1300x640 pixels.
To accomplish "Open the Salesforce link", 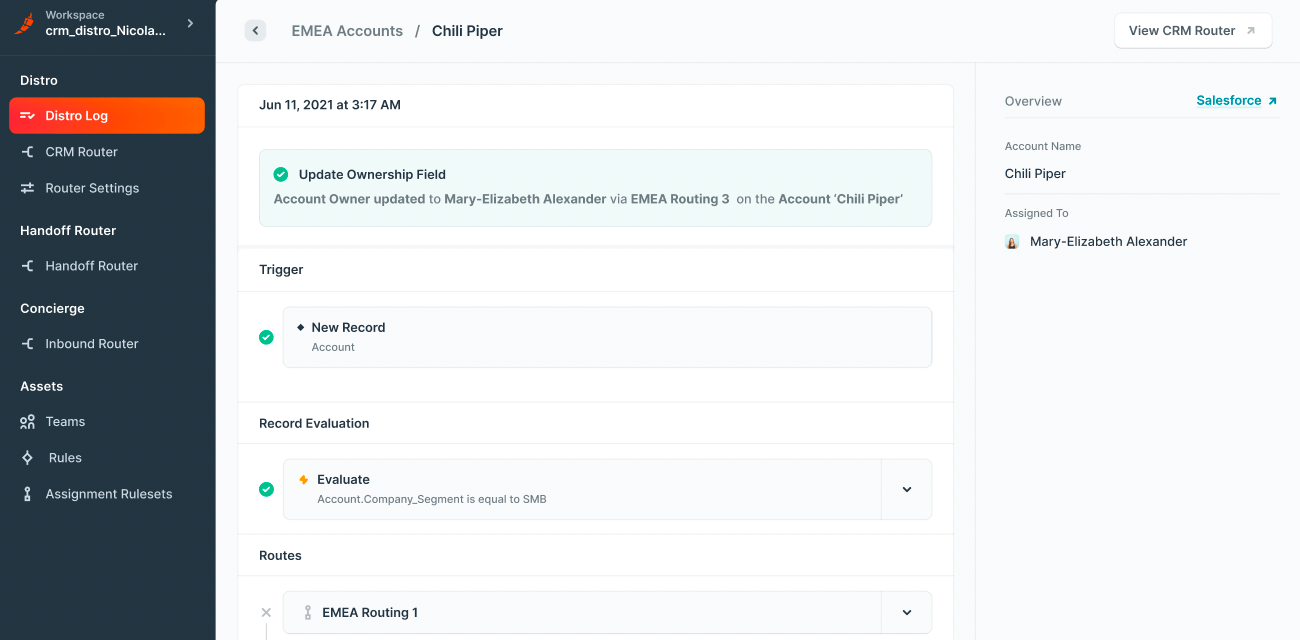I will [1236, 101].
